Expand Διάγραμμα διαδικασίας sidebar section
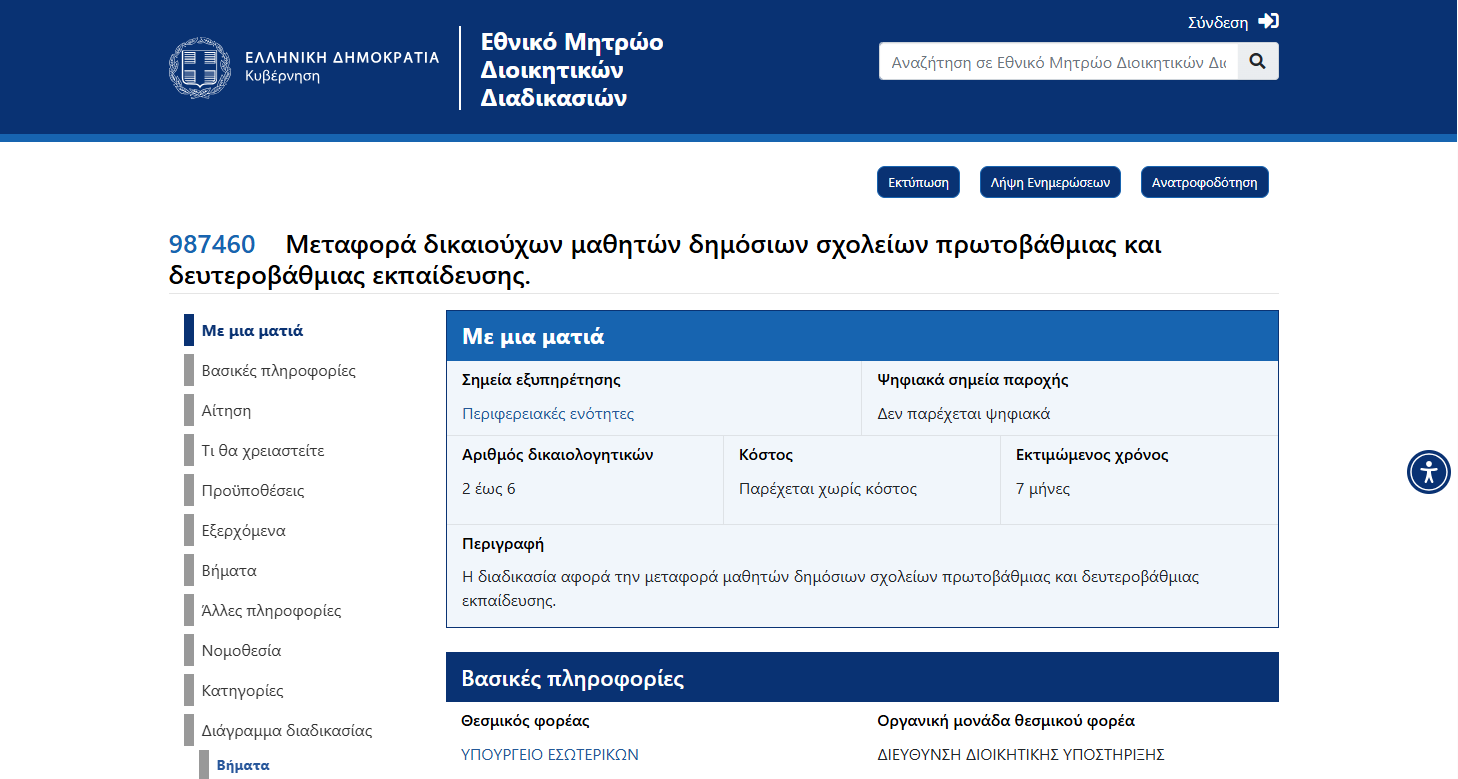This screenshot has height=779, width=1458. (286, 731)
